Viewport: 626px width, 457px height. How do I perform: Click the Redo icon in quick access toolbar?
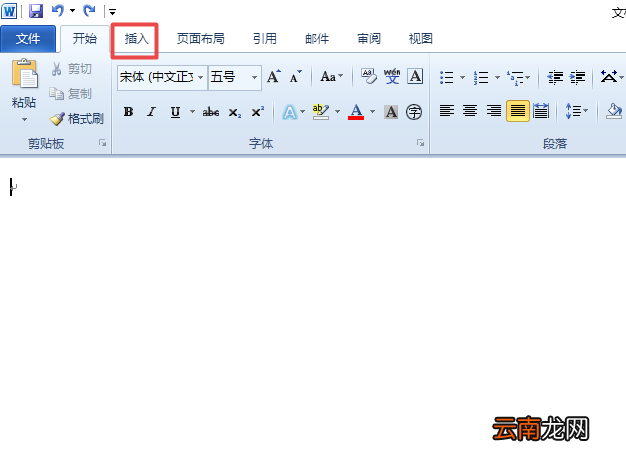(x=89, y=10)
